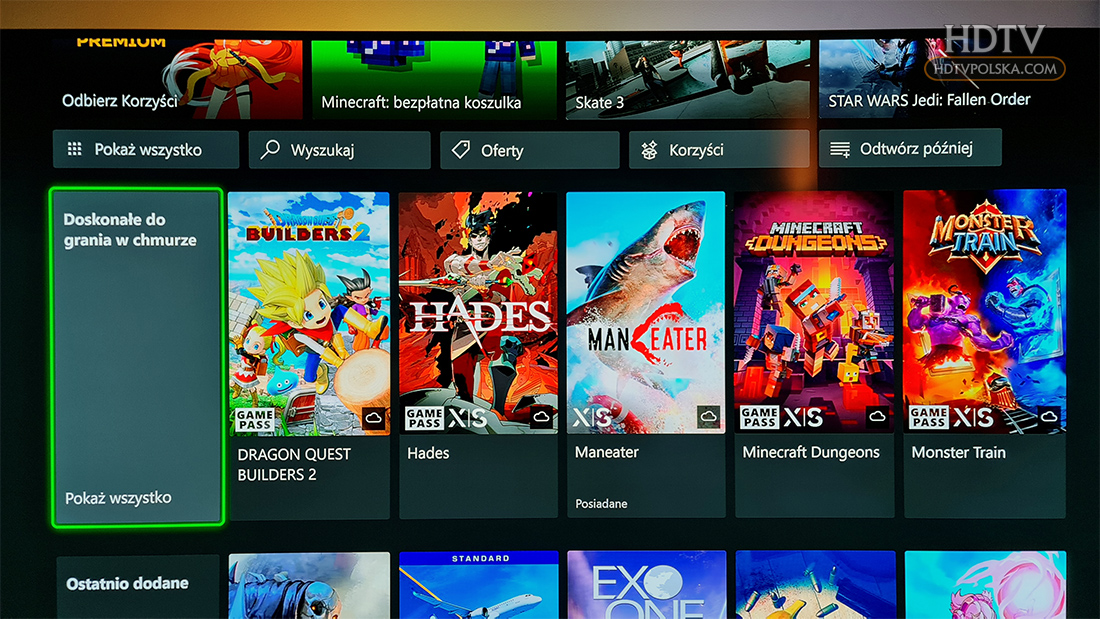Click the X|S badge on Hades cover
Image resolution: width=1100 pixels, height=619 pixels.
click(x=467, y=418)
